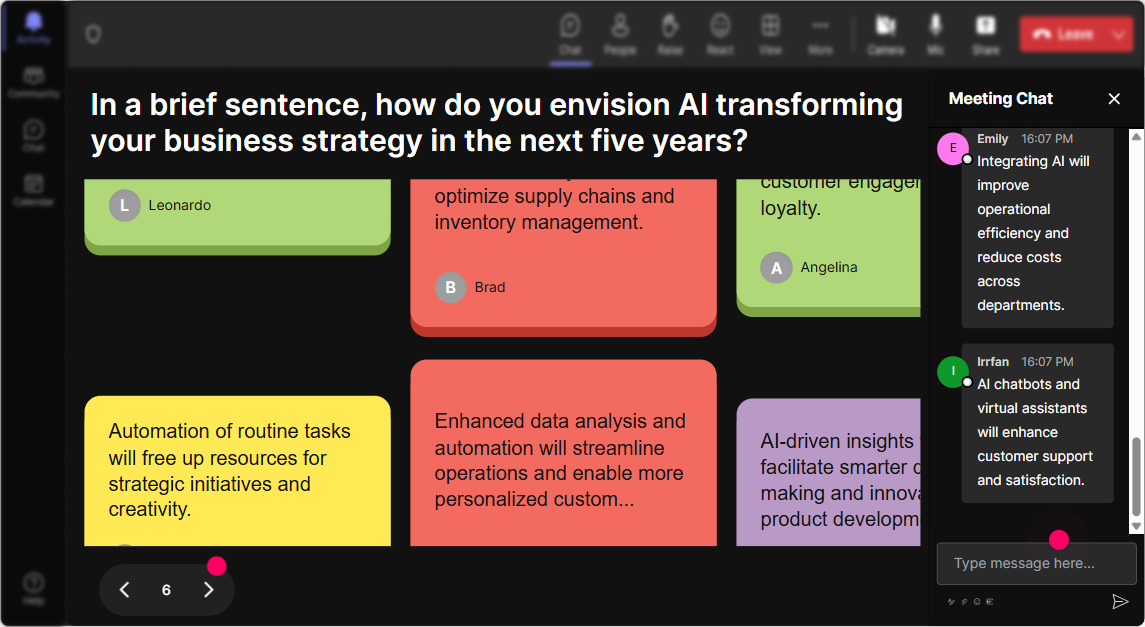Open the Activity bell in the sidebar
This screenshot has width=1145, height=627.
[x=34, y=28]
